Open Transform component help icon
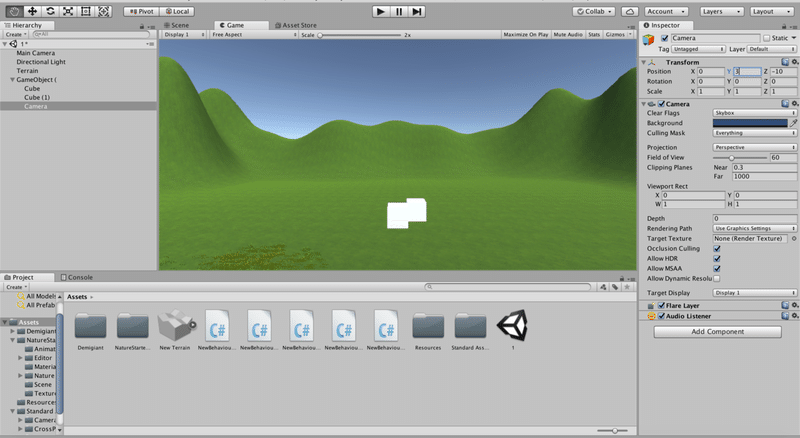 pos(785,62)
